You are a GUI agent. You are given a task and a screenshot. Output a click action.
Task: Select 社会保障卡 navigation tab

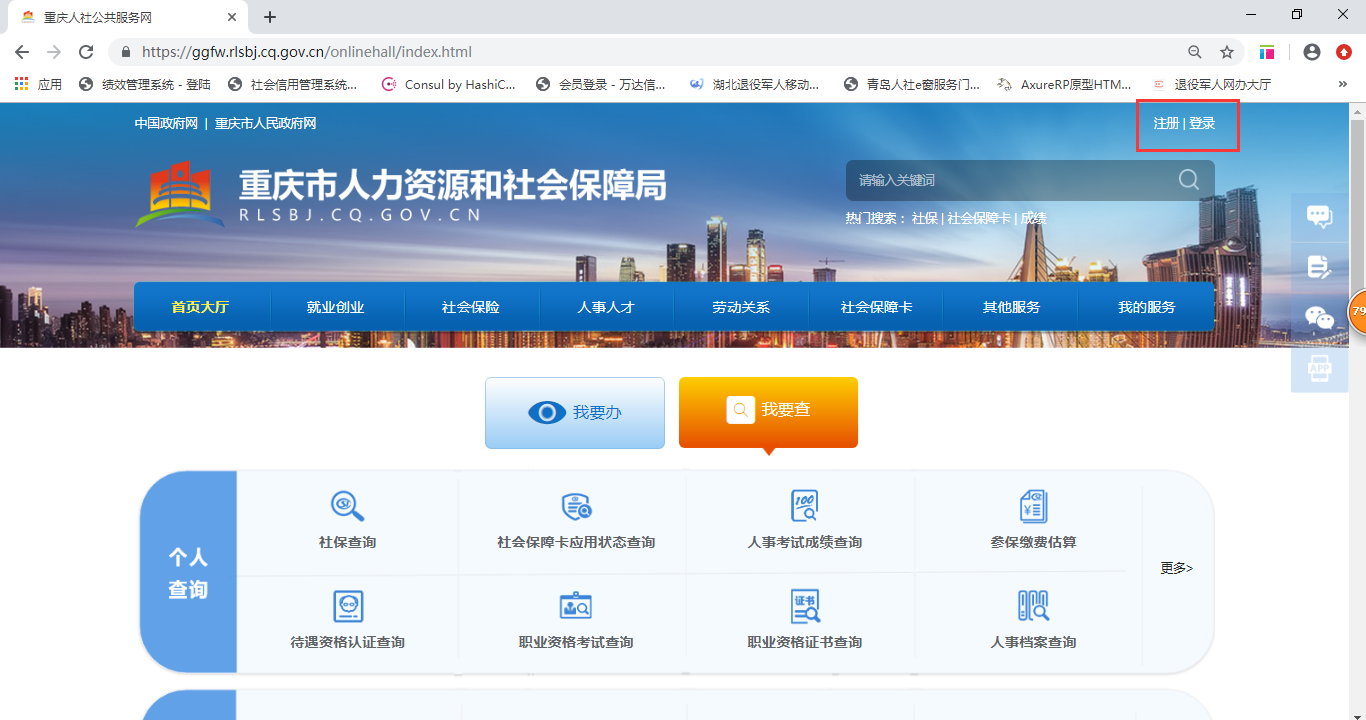(876, 307)
